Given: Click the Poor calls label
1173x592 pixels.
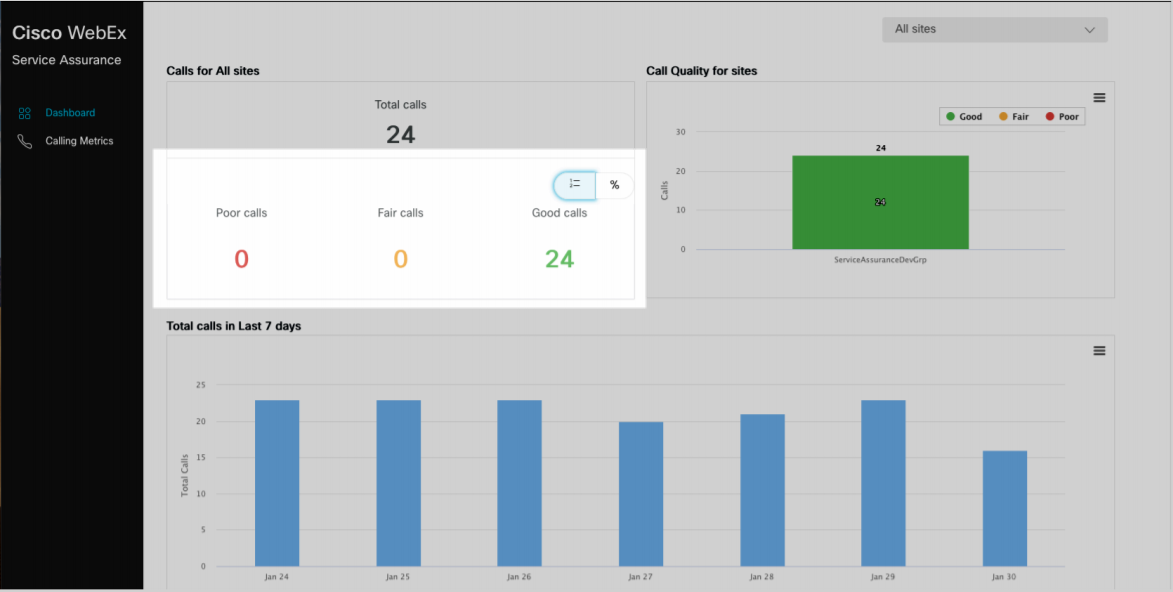Looking at the screenshot, I should point(242,213).
